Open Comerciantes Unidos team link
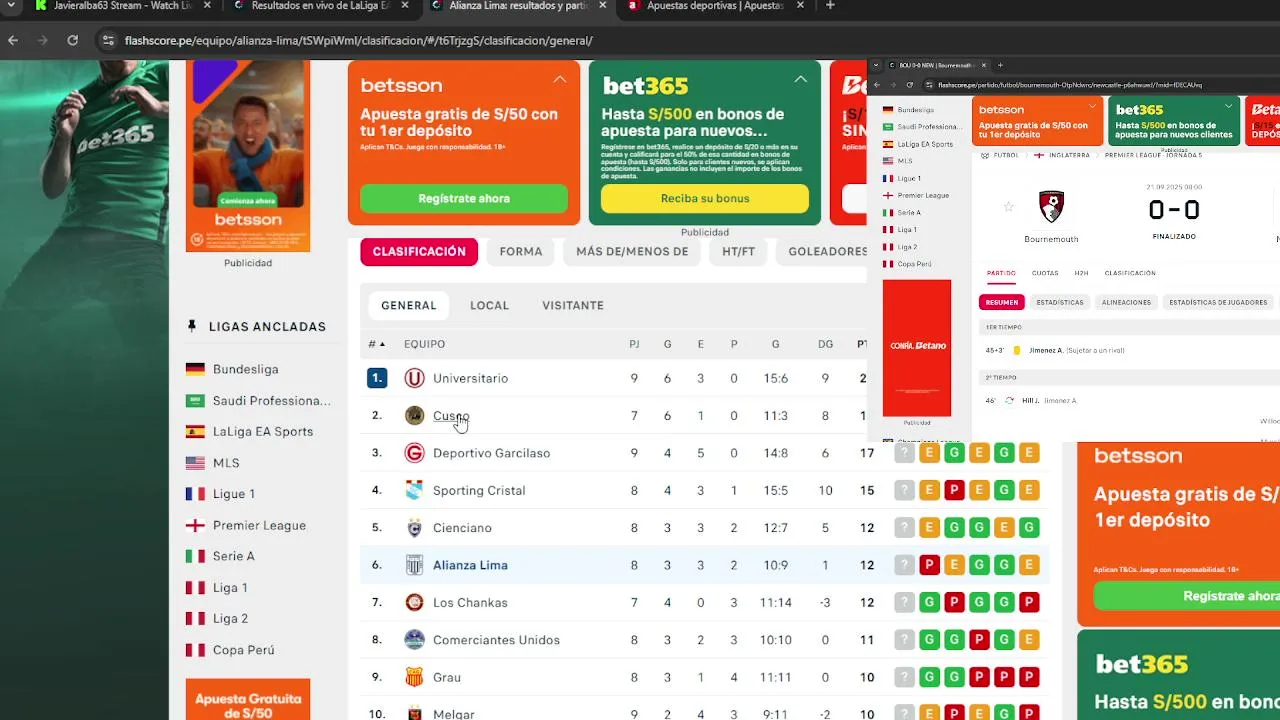 coord(496,640)
